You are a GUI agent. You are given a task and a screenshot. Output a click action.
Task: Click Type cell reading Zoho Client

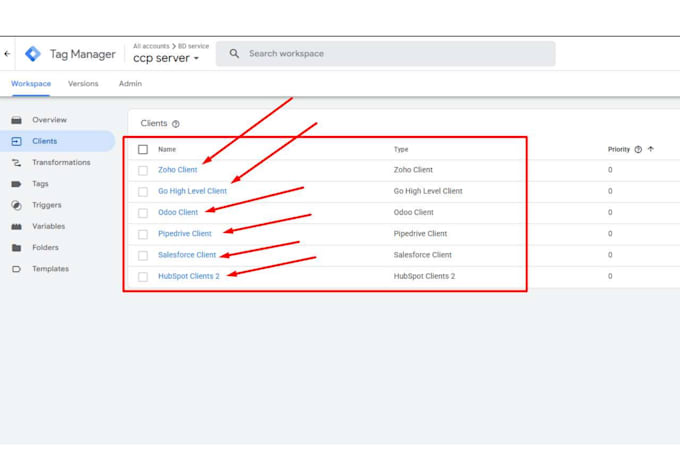coord(413,170)
